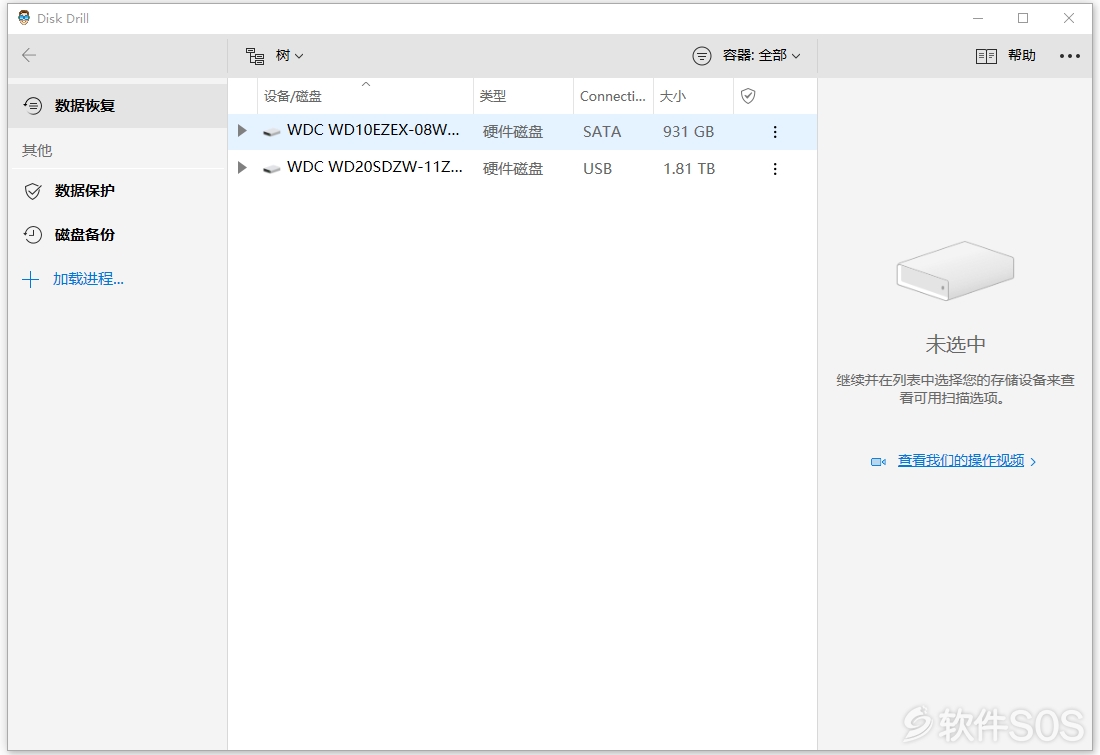Open the 树 view mode dropdown

click(x=274, y=55)
